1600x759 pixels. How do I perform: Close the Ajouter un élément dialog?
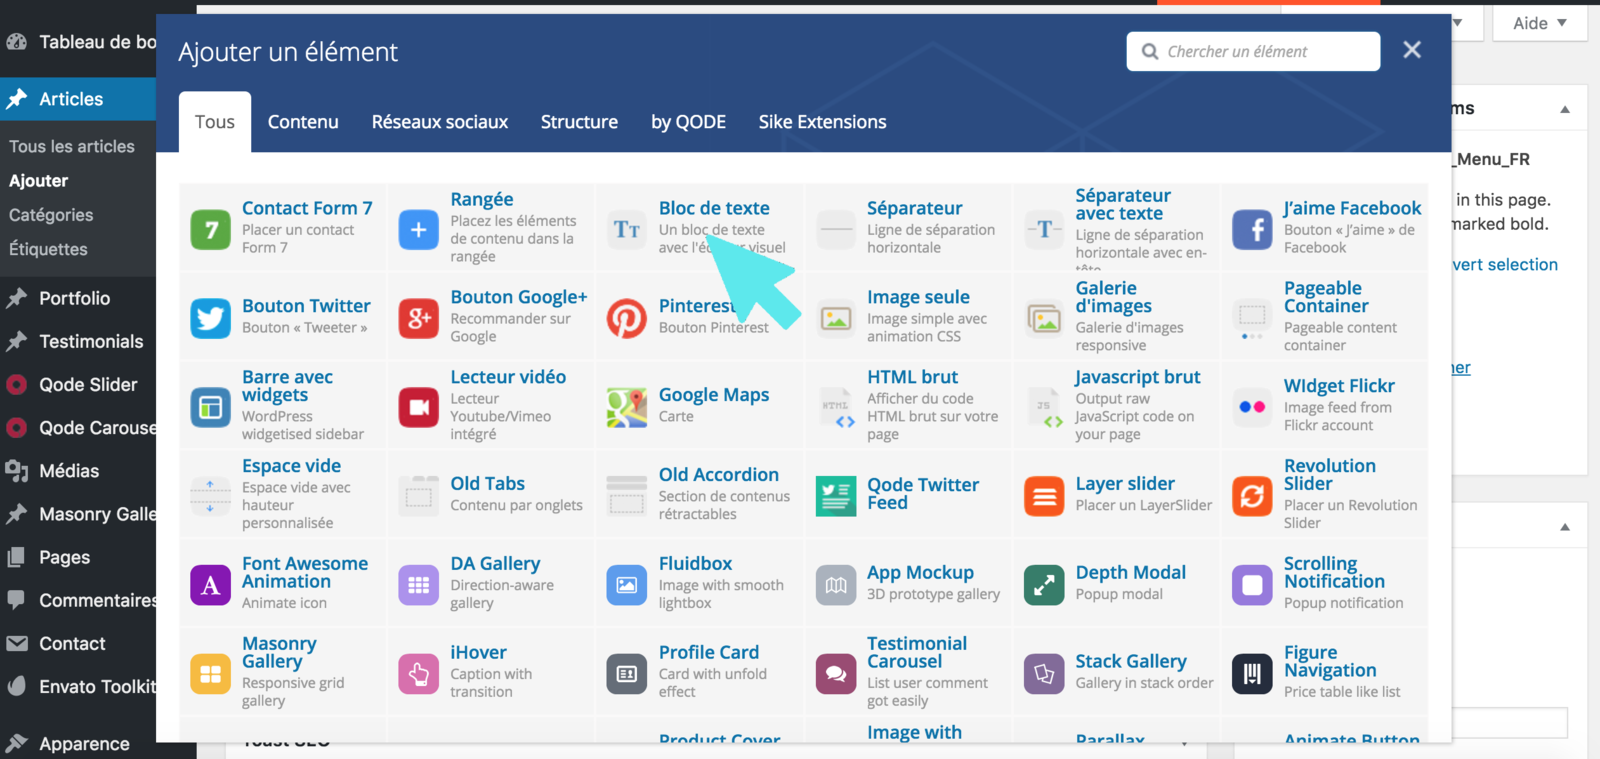(x=1412, y=50)
